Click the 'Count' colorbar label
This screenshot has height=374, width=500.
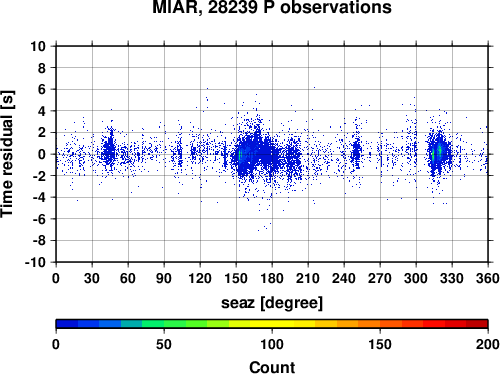click(x=272, y=367)
